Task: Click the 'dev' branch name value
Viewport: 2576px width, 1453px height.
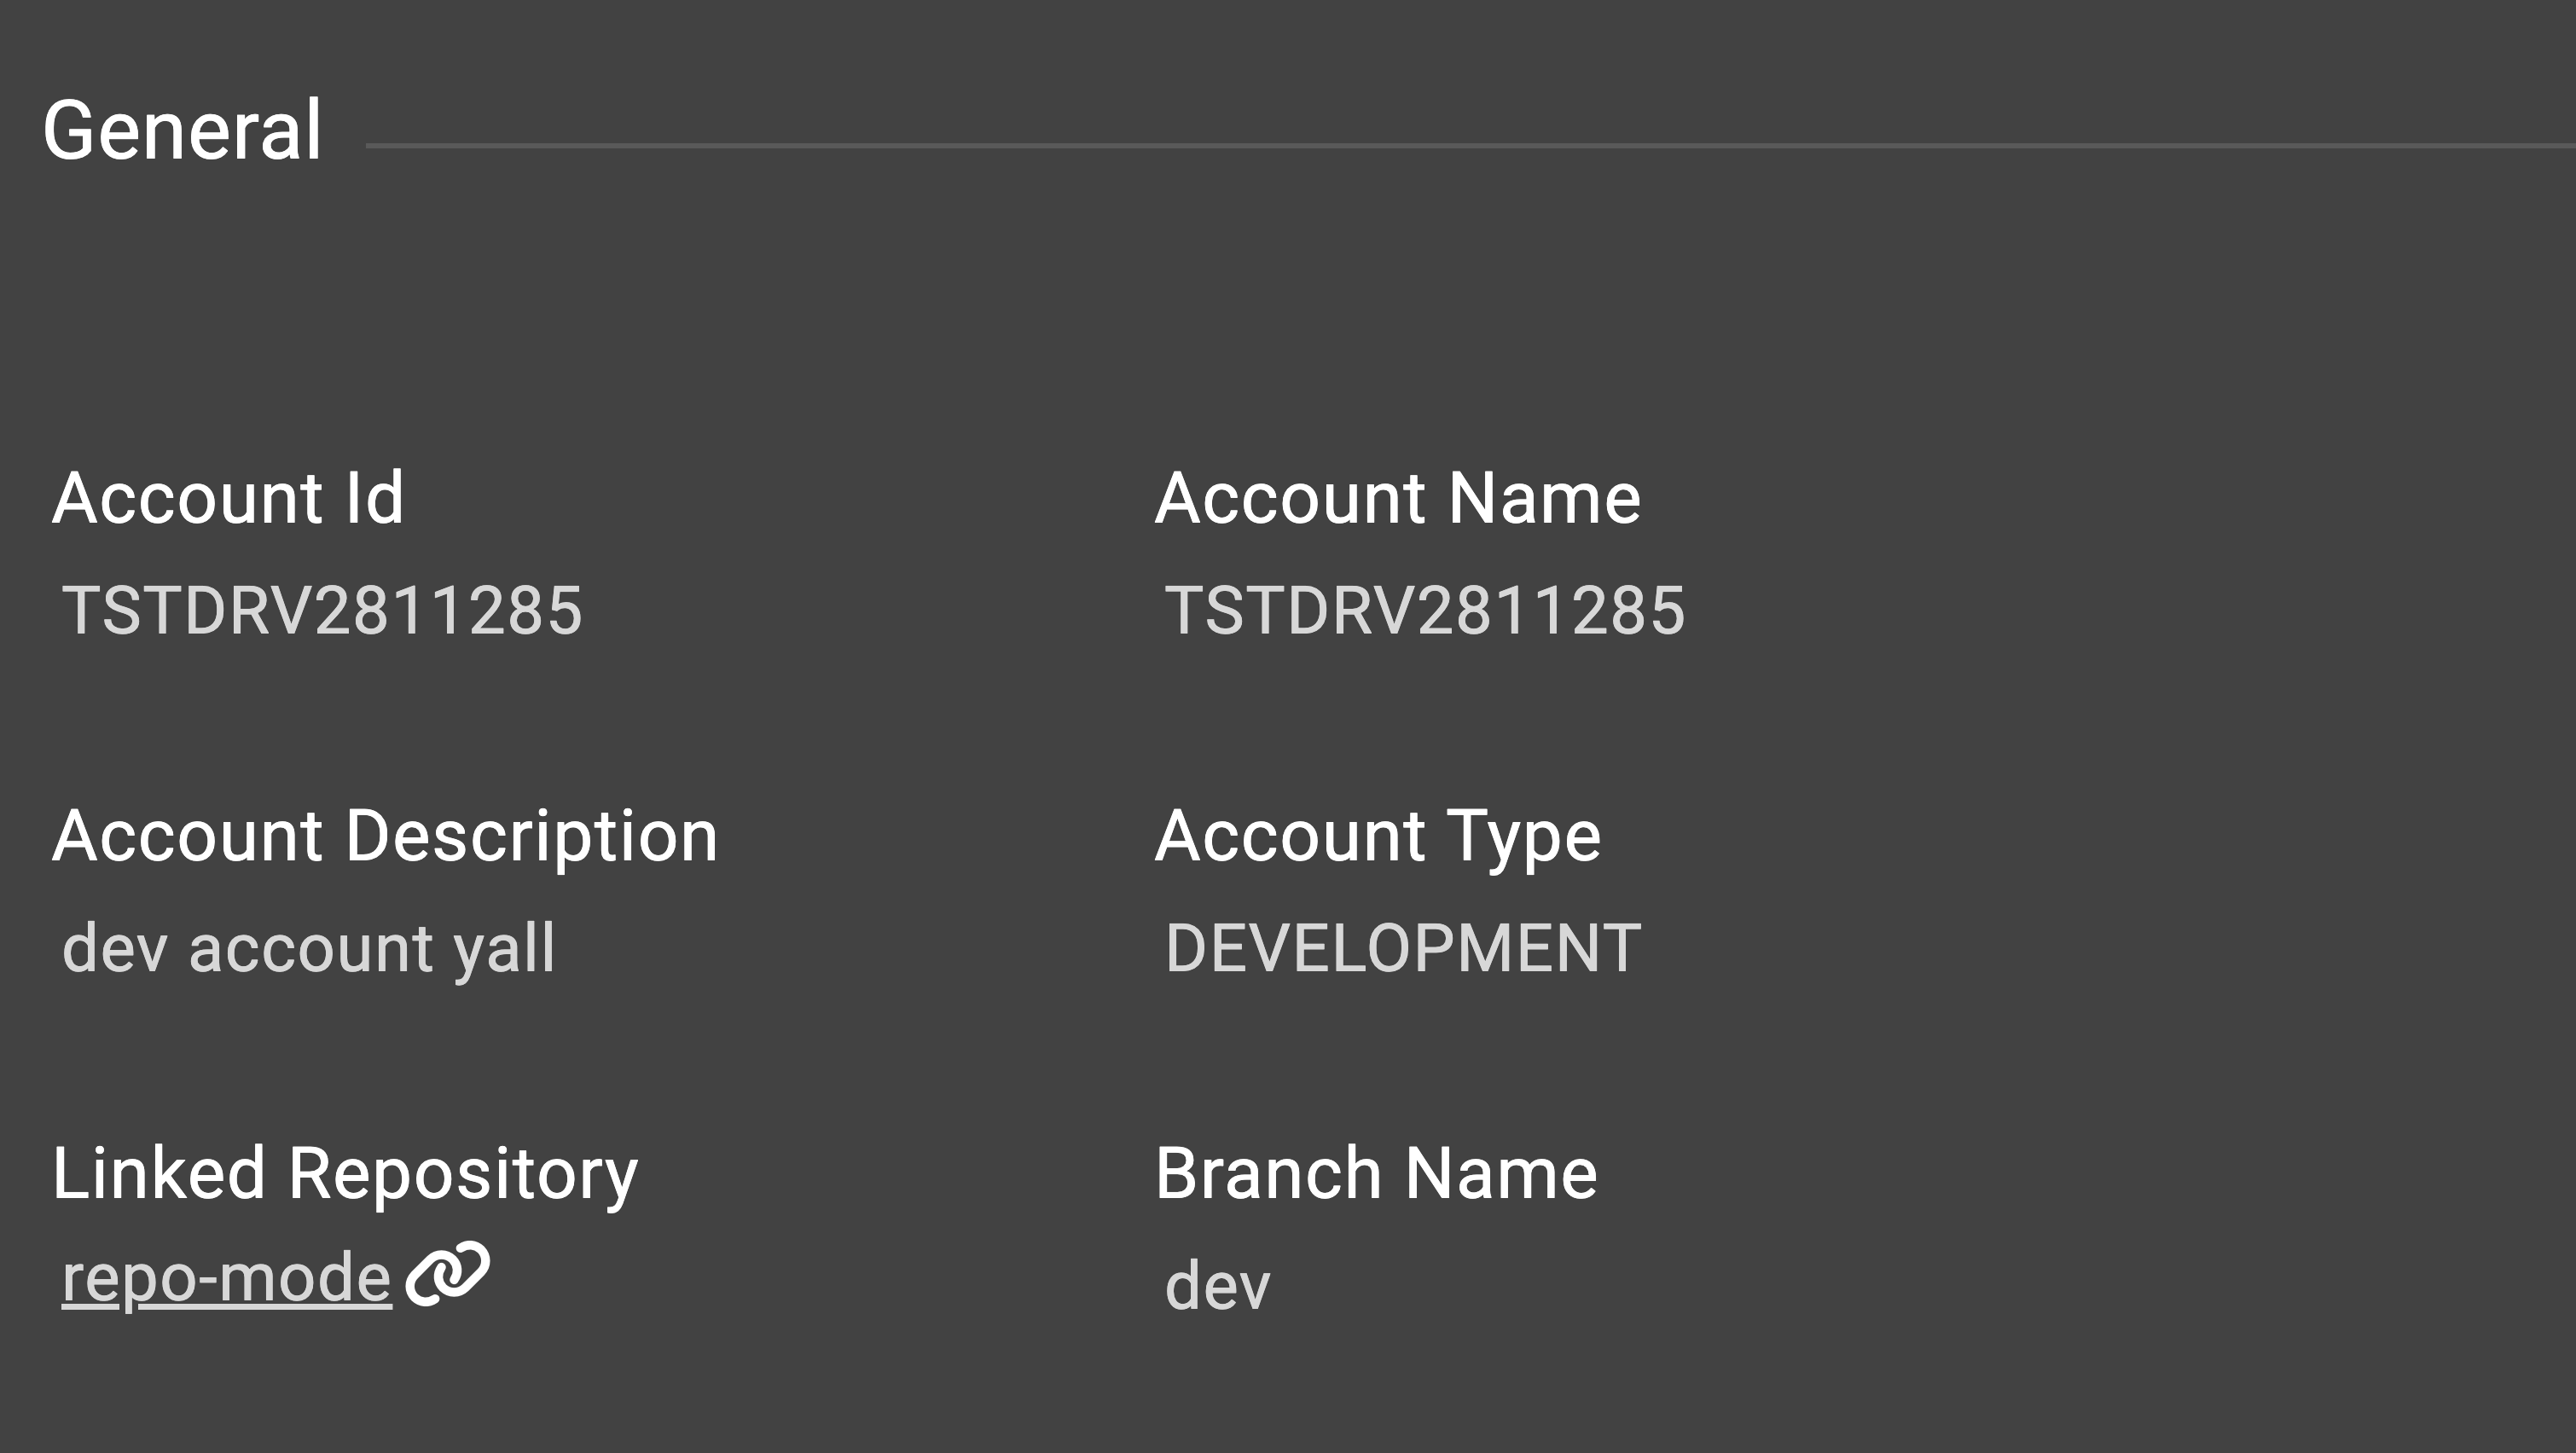Action: pyautogui.click(x=1217, y=1286)
